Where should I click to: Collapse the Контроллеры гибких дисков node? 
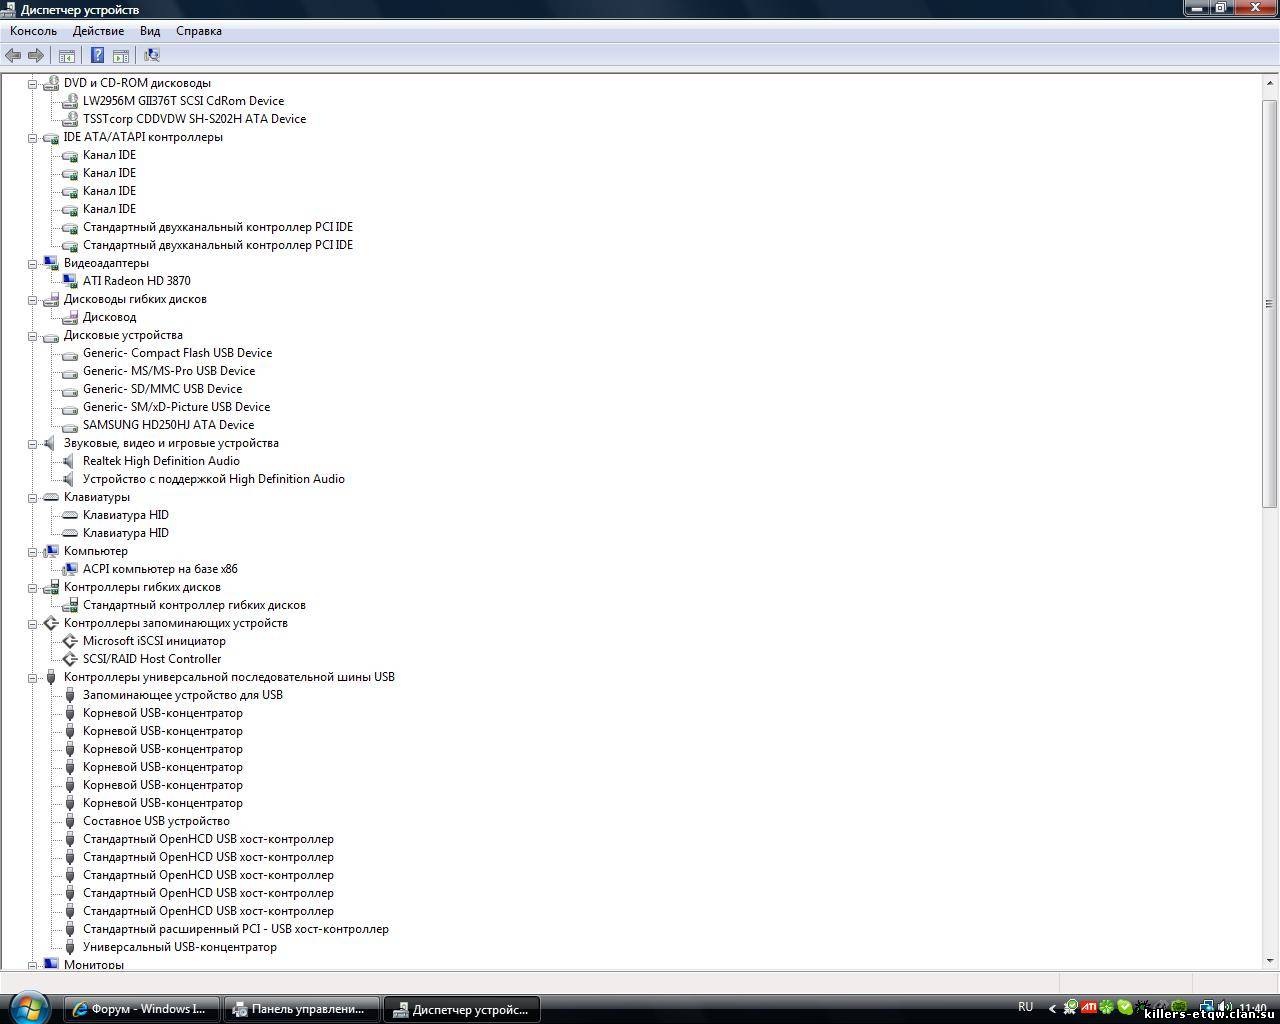[x=32, y=588]
